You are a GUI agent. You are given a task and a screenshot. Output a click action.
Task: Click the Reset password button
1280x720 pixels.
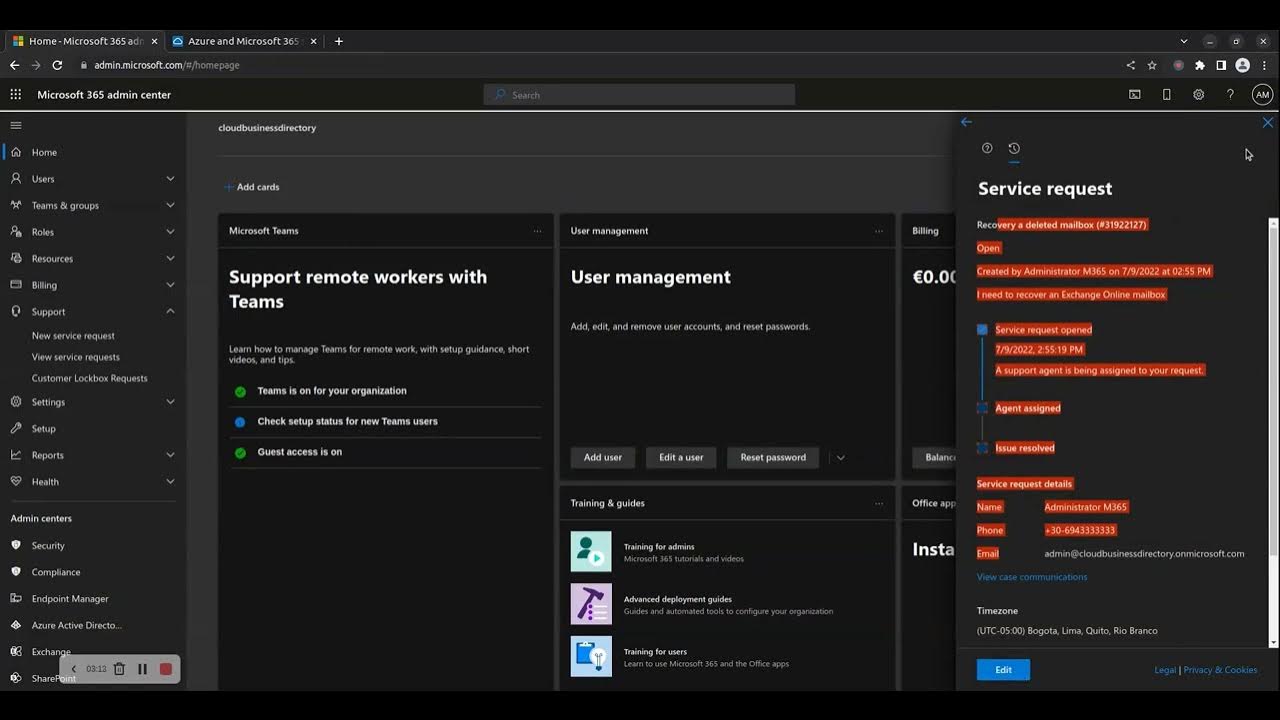773,458
